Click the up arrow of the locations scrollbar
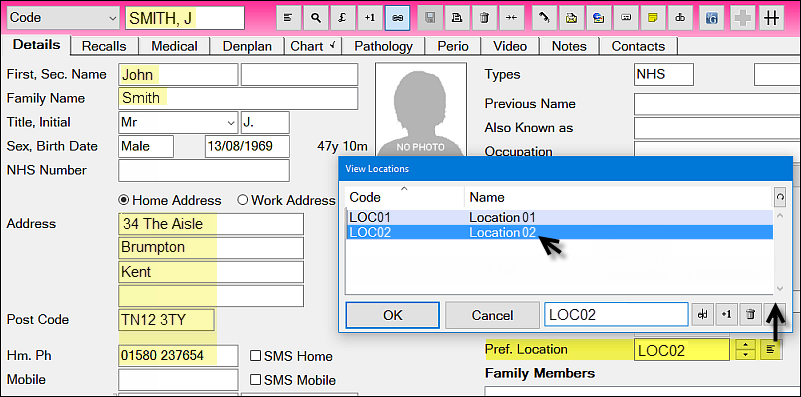The width and height of the screenshot is (801, 397). coord(780,216)
